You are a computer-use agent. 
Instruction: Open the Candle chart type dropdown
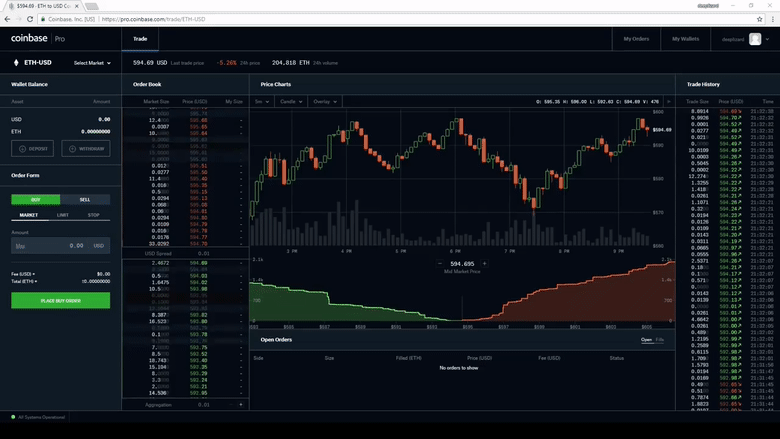[291, 101]
